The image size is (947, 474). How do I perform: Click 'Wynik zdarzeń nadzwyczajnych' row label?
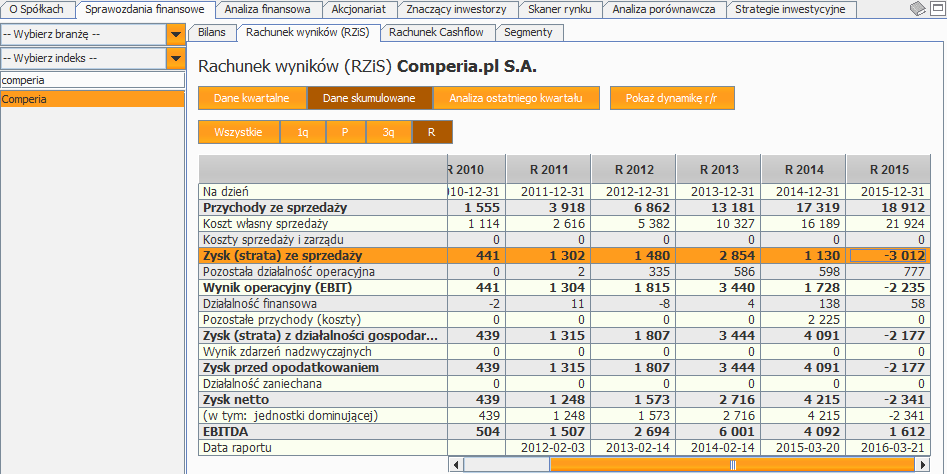tap(287, 351)
